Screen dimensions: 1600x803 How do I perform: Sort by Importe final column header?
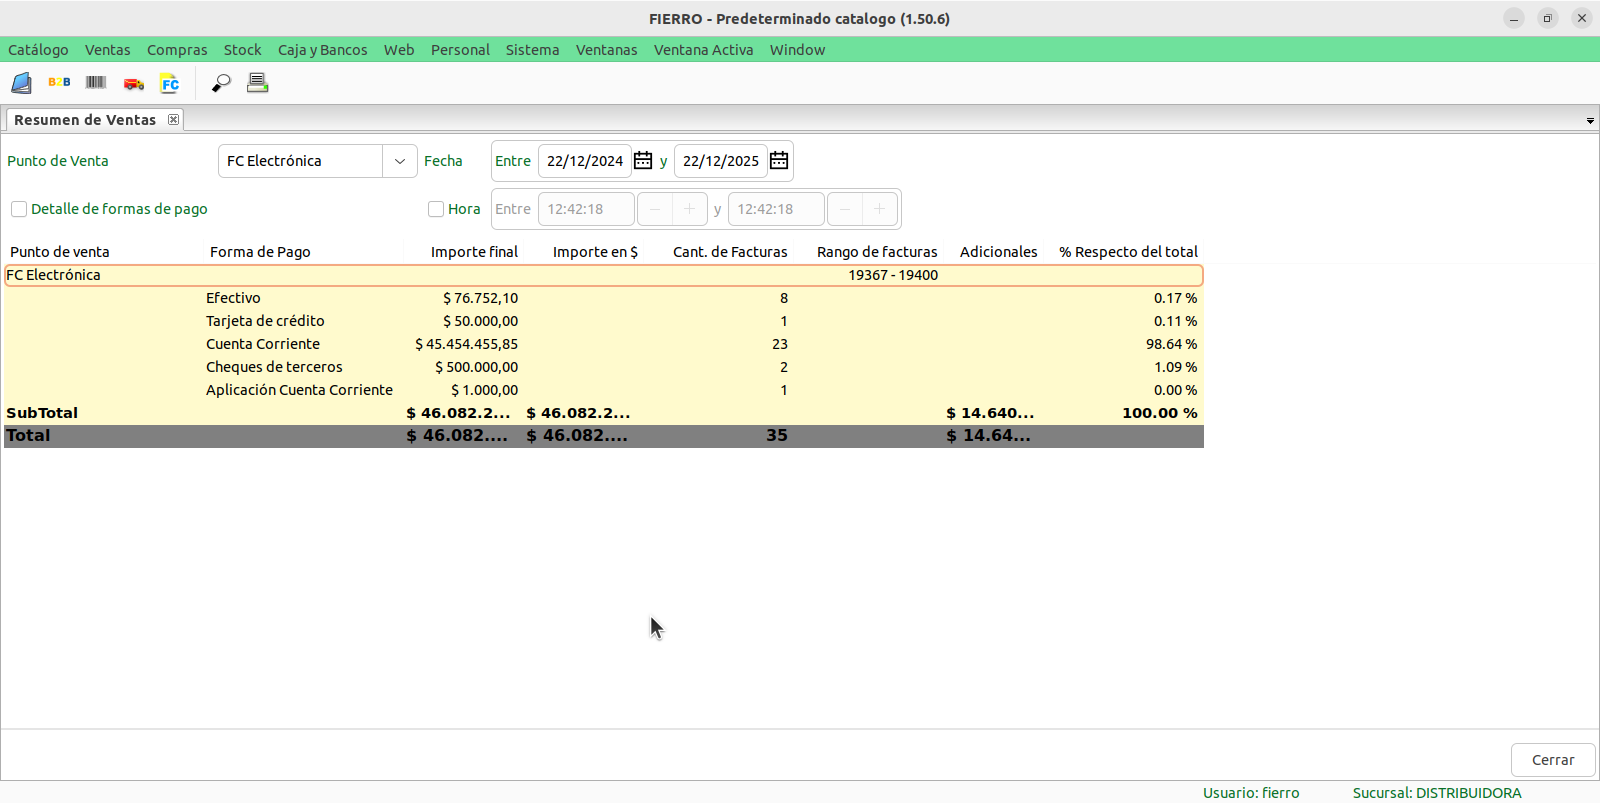(474, 252)
